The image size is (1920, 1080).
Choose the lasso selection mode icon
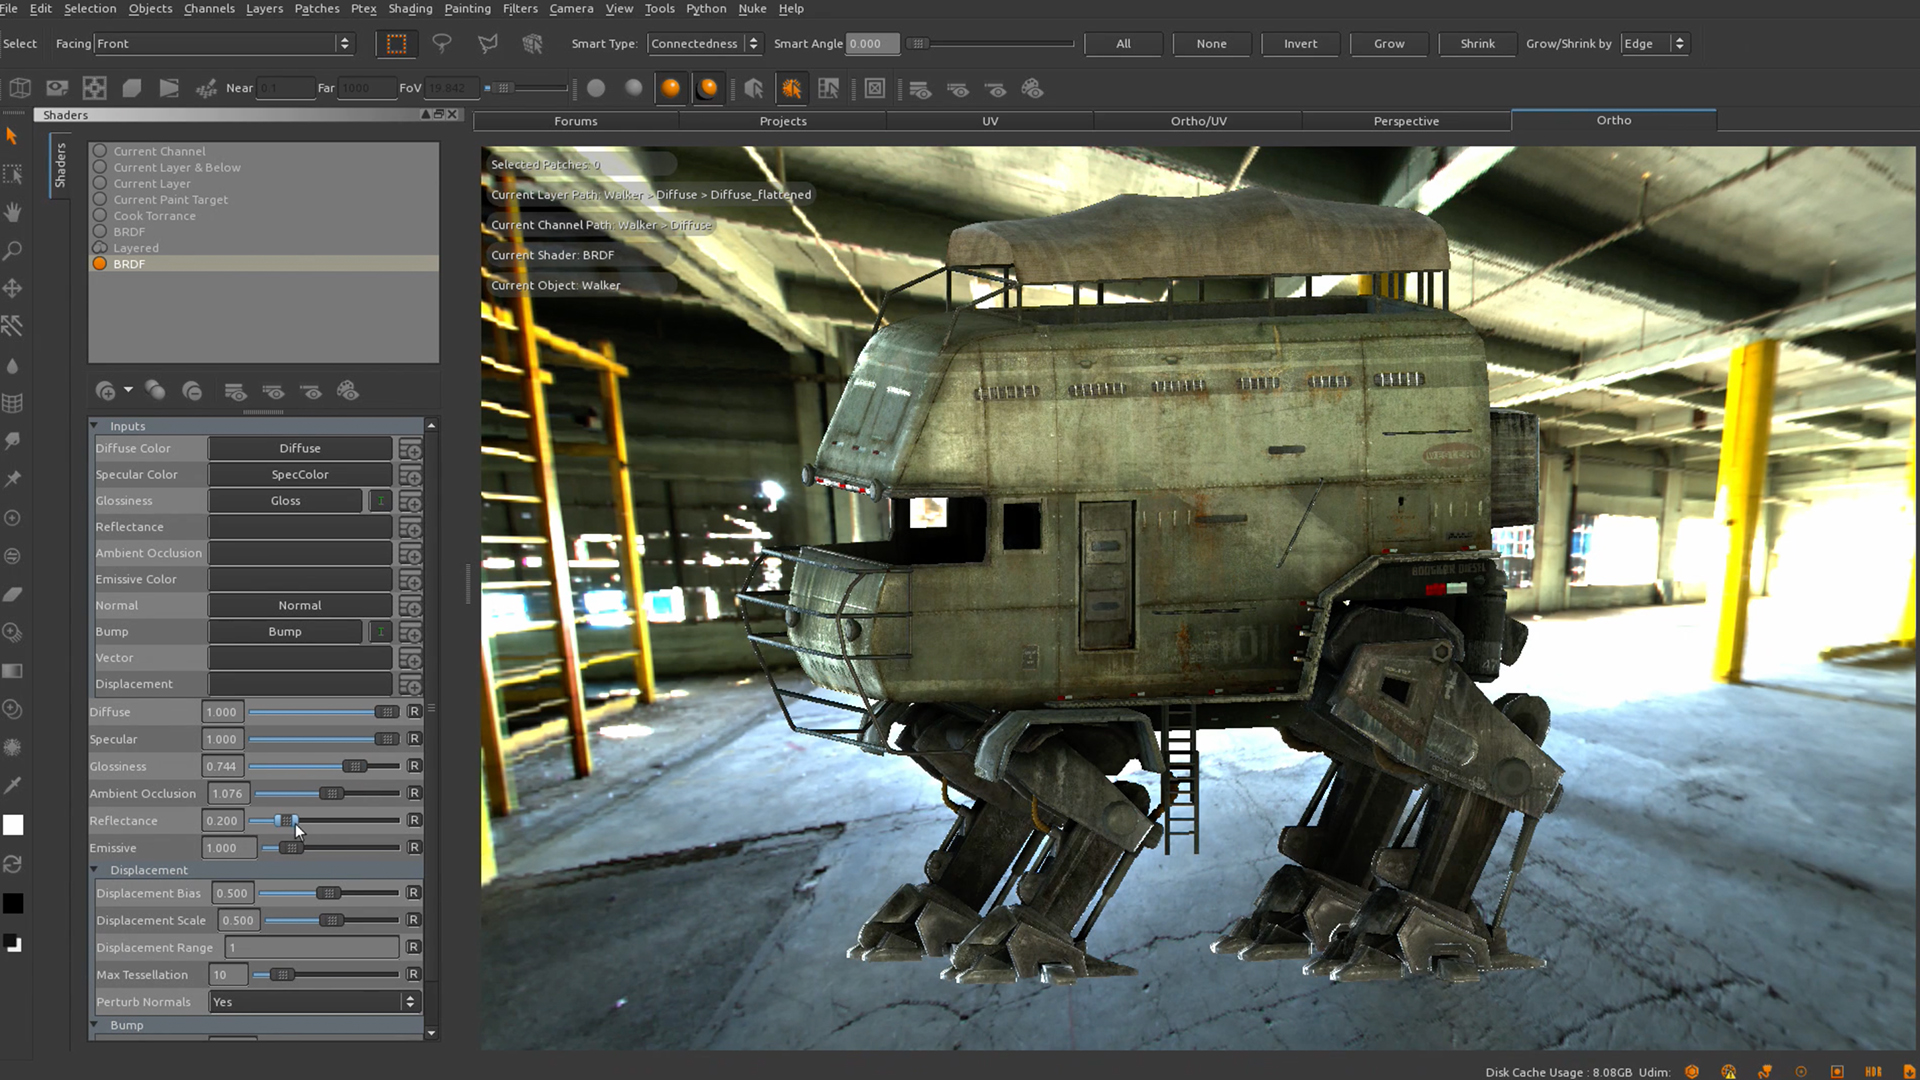pos(441,44)
